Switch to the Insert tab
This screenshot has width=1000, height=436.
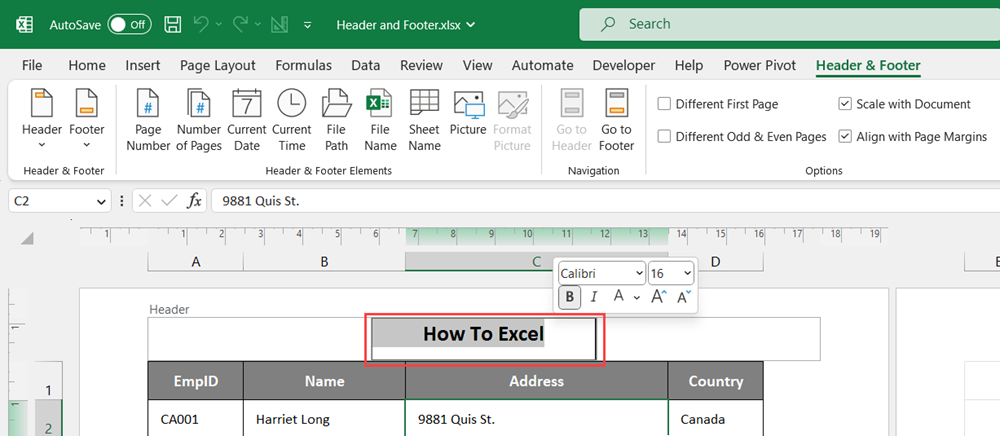[x=143, y=65]
